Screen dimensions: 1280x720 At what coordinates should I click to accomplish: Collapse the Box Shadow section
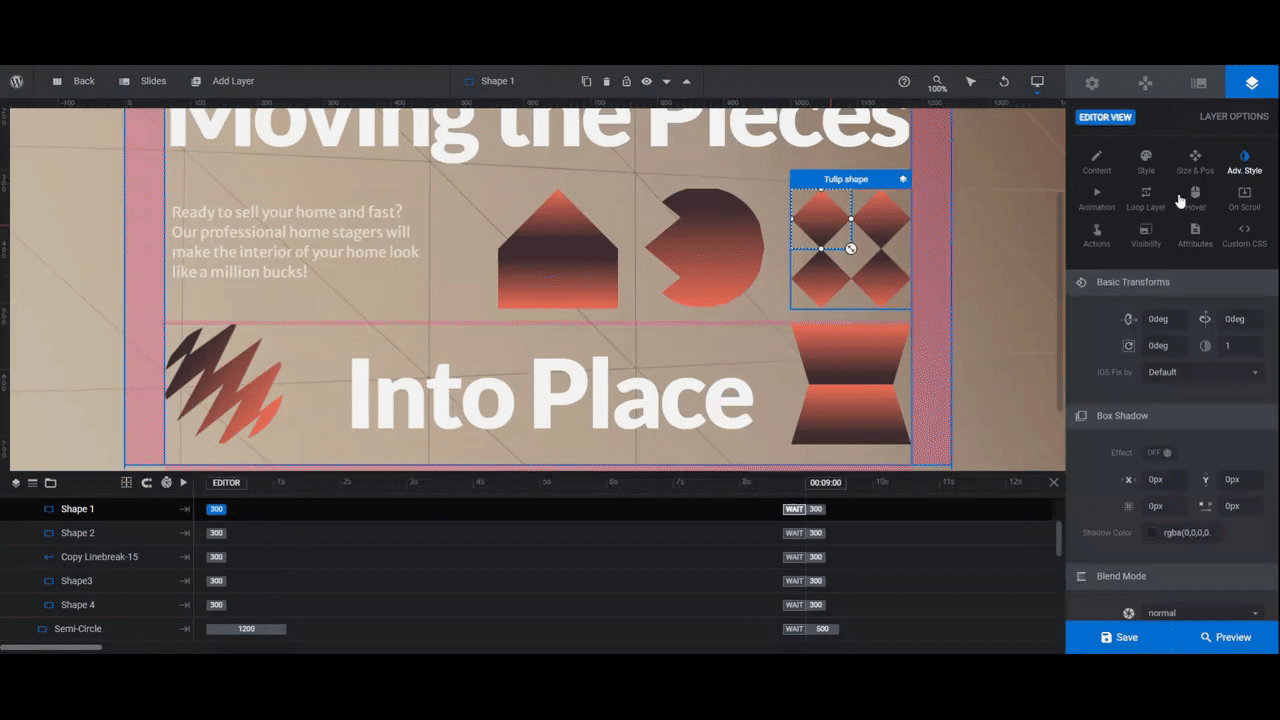tap(1172, 416)
